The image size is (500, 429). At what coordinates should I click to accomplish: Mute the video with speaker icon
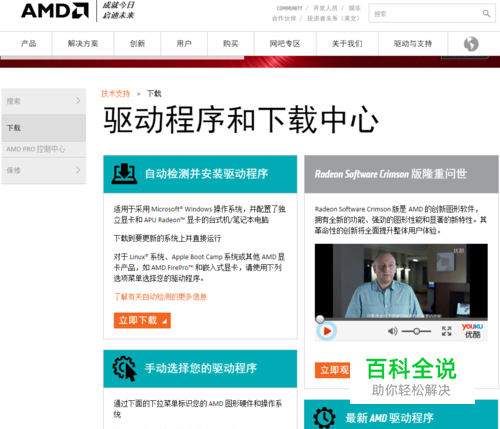pyautogui.click(x=393, y=331)
